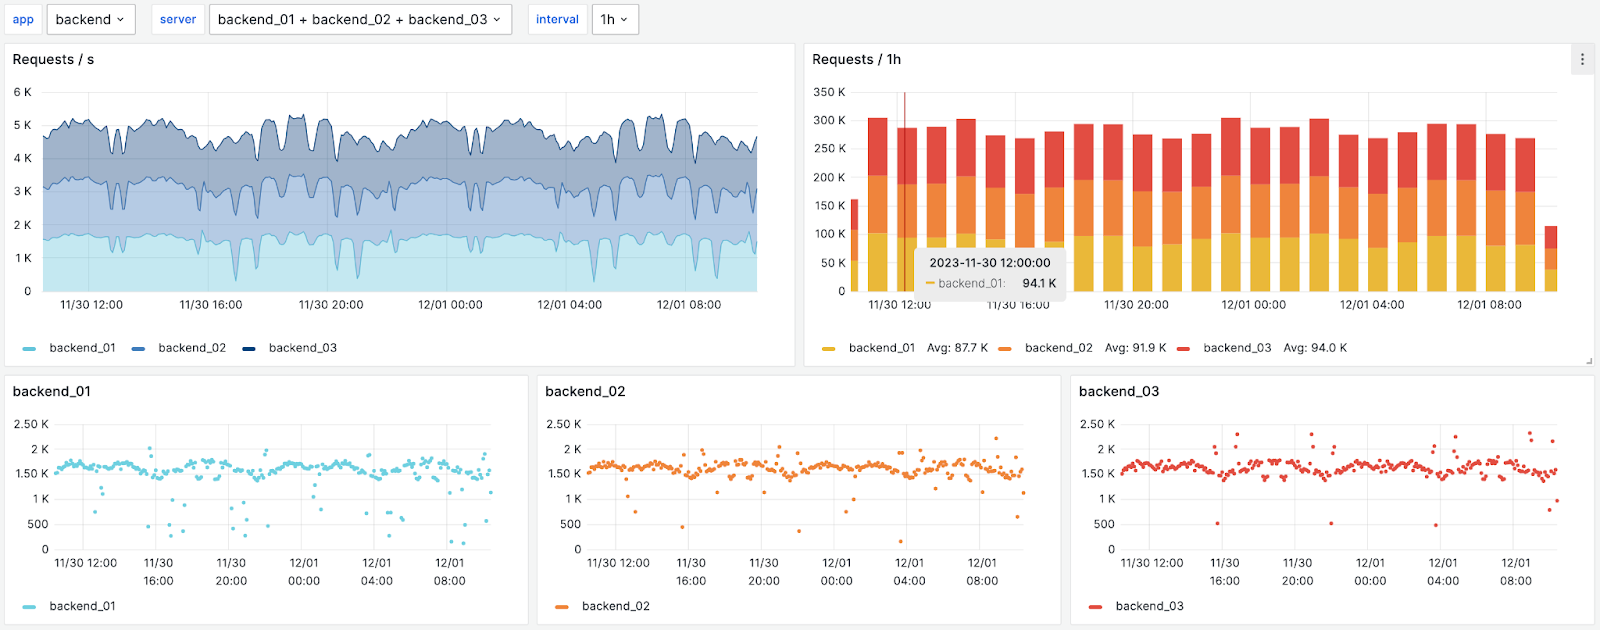The width and height of the screenshot is (1600, 630).
Task: Click the Requests / 1h panel title
Action: [856, 60]
